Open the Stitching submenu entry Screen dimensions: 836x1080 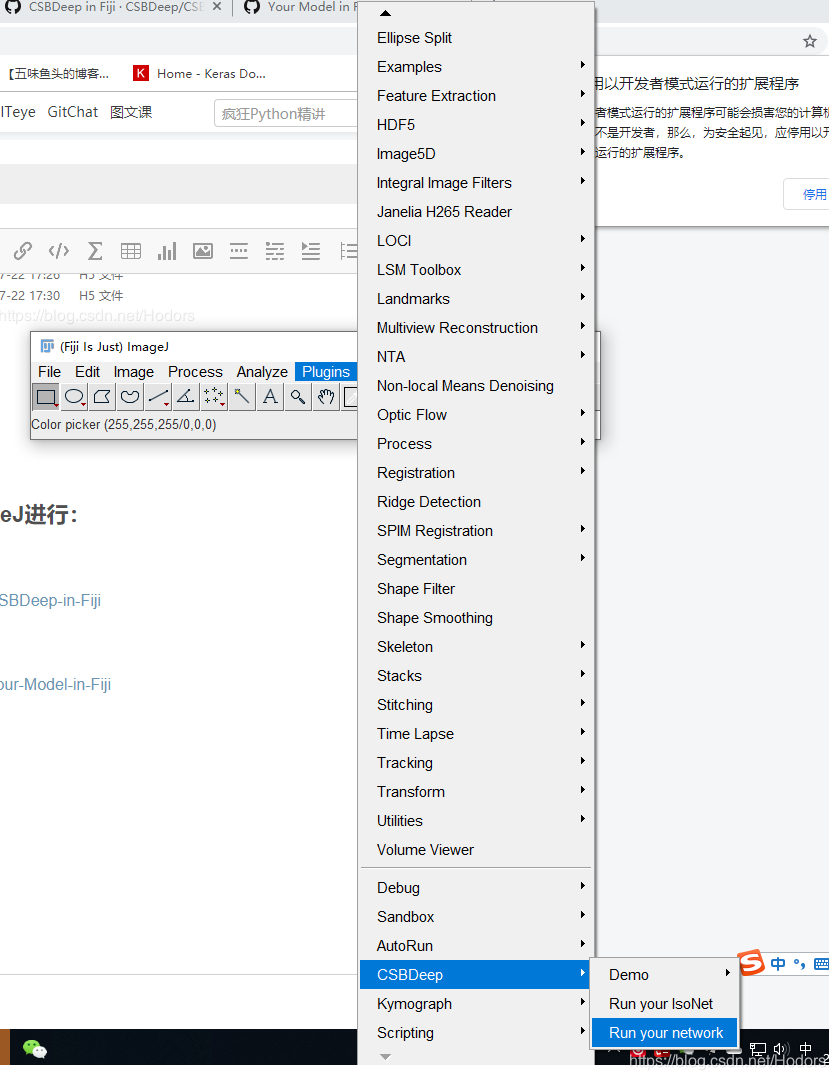(x=475, y=705)
